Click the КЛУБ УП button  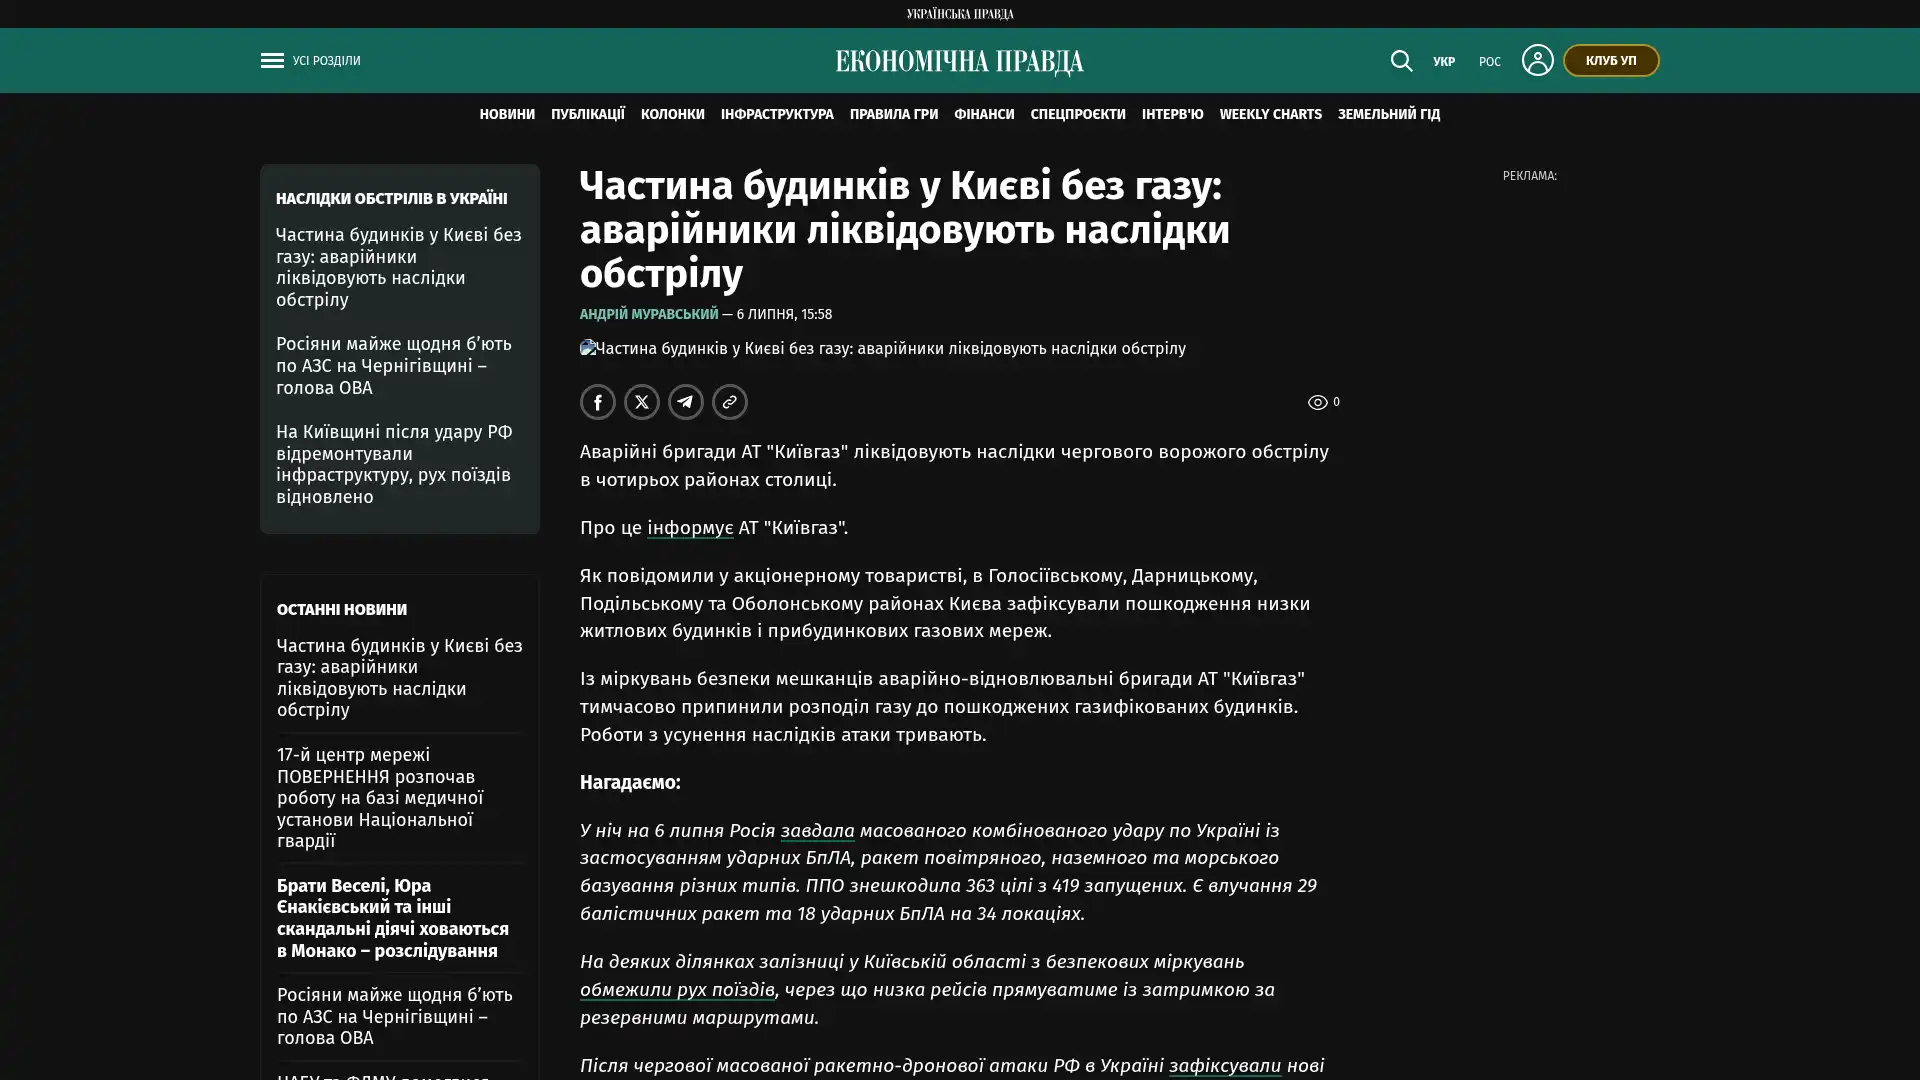click(x=1611, y=60)
